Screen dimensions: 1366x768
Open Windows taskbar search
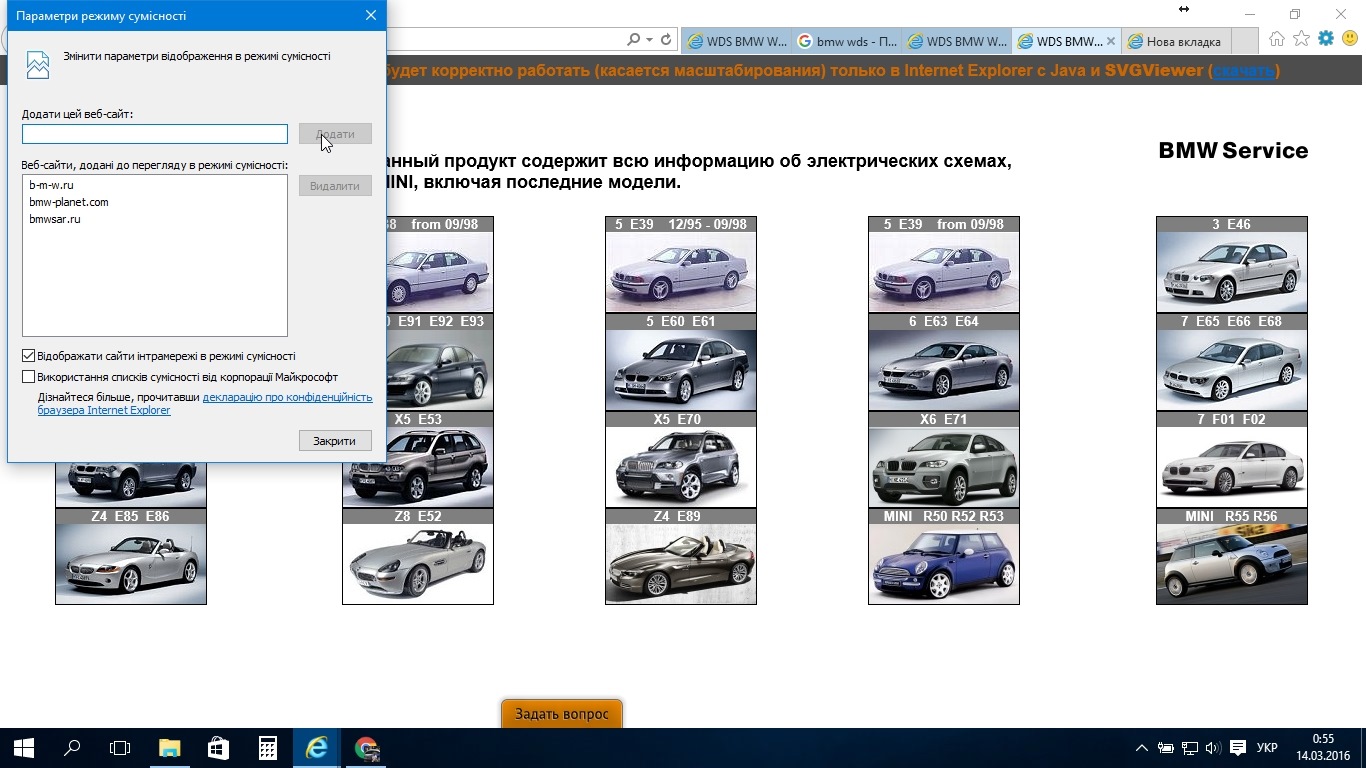click(x=72, y=748)
